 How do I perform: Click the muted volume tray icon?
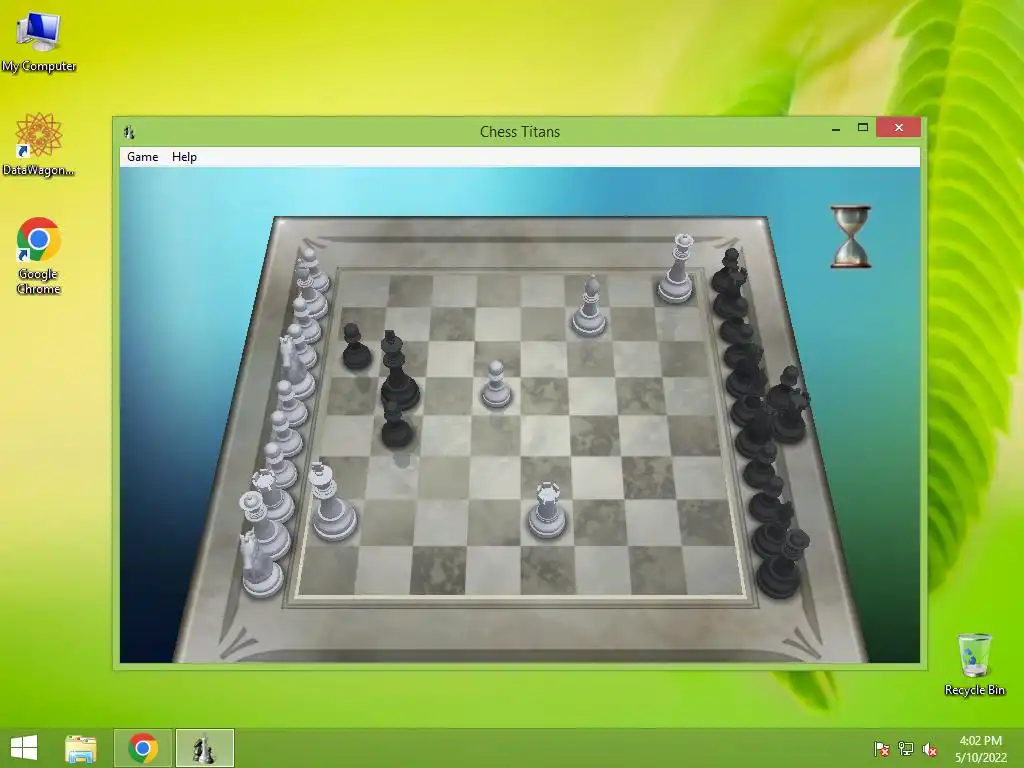click(x=930, y=749)
